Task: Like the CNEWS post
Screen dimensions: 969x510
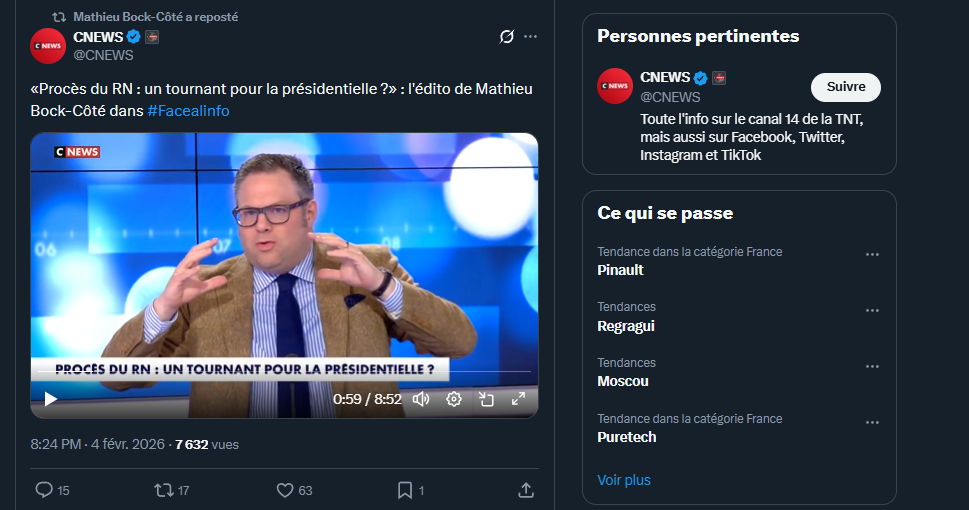Action: (285, 490)
